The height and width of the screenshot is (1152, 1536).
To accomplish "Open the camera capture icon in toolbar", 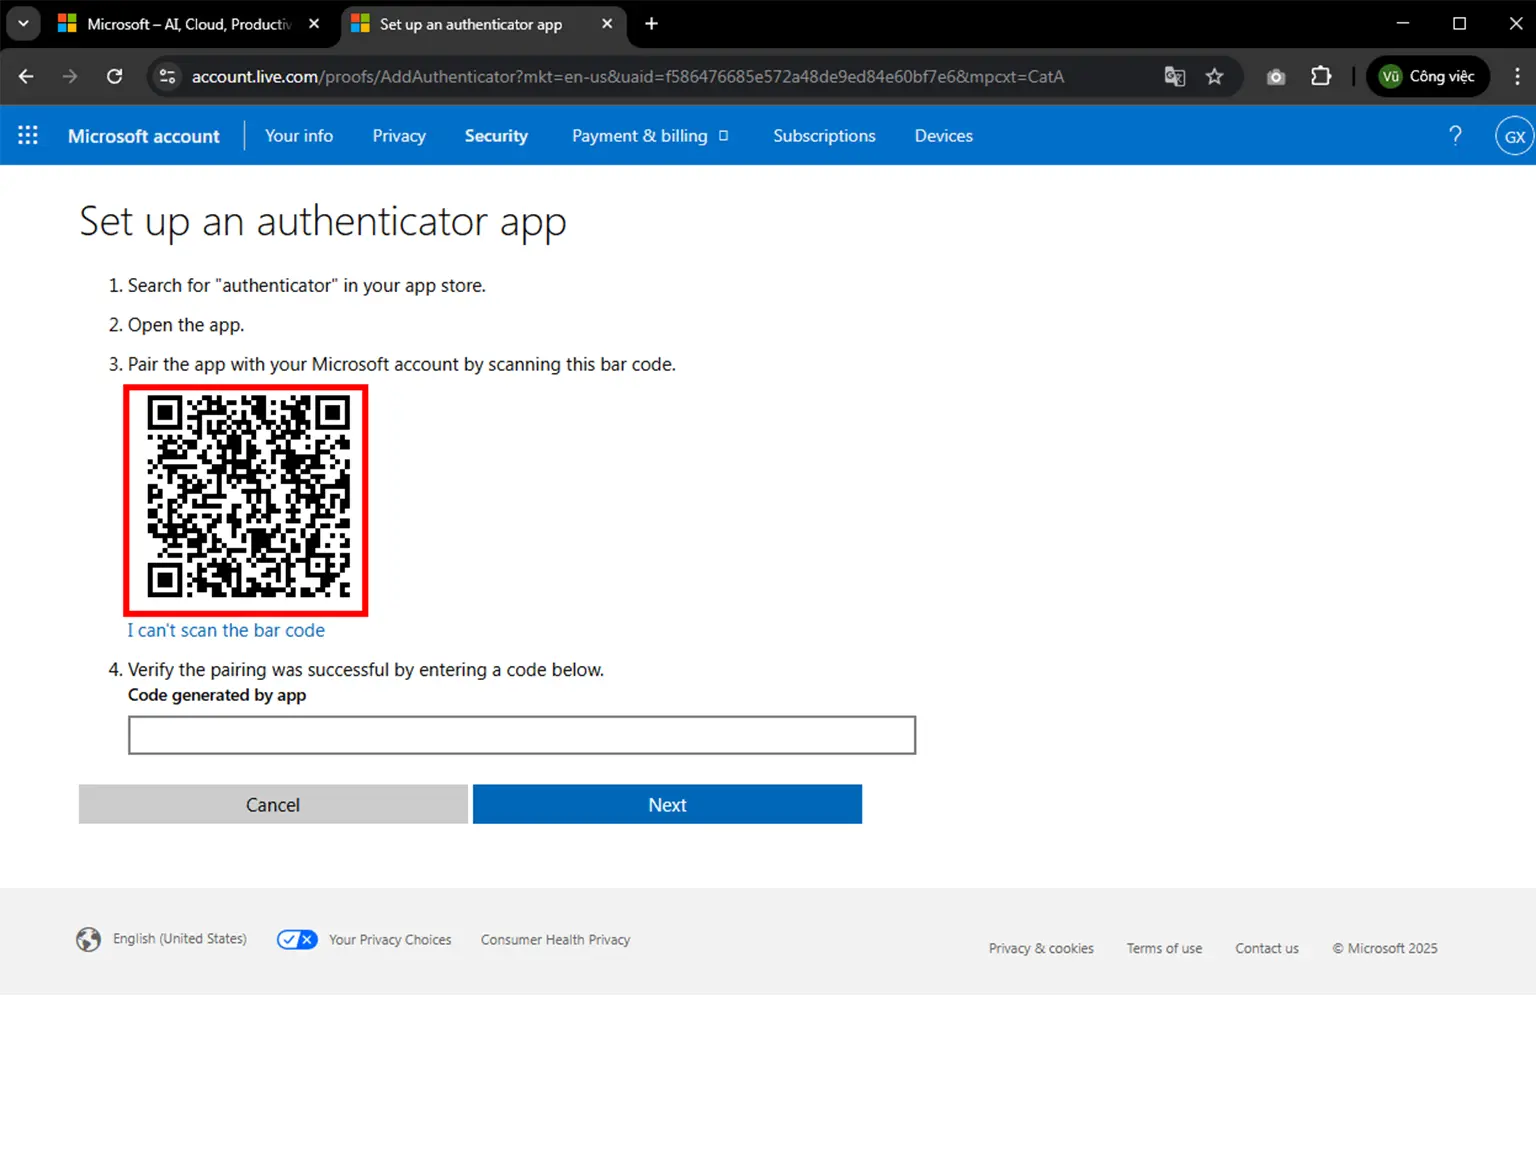I will (x=1275, y=76).
